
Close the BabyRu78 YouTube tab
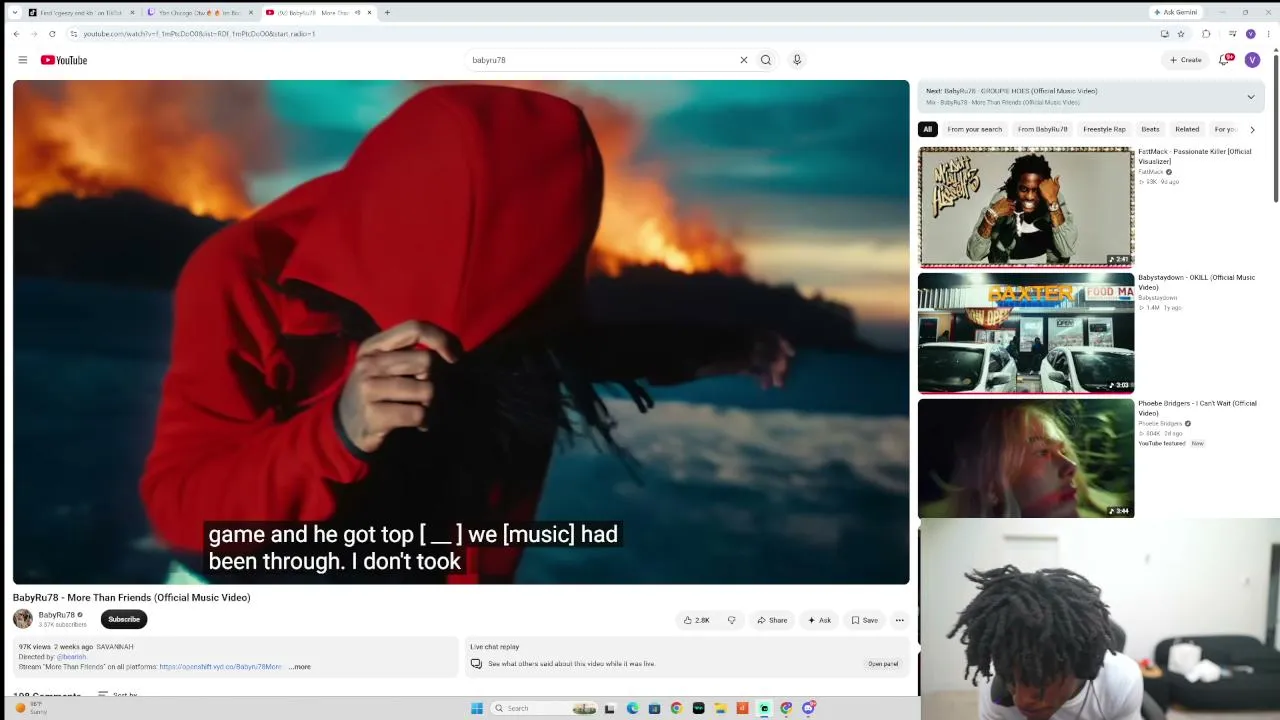[370, 13]
